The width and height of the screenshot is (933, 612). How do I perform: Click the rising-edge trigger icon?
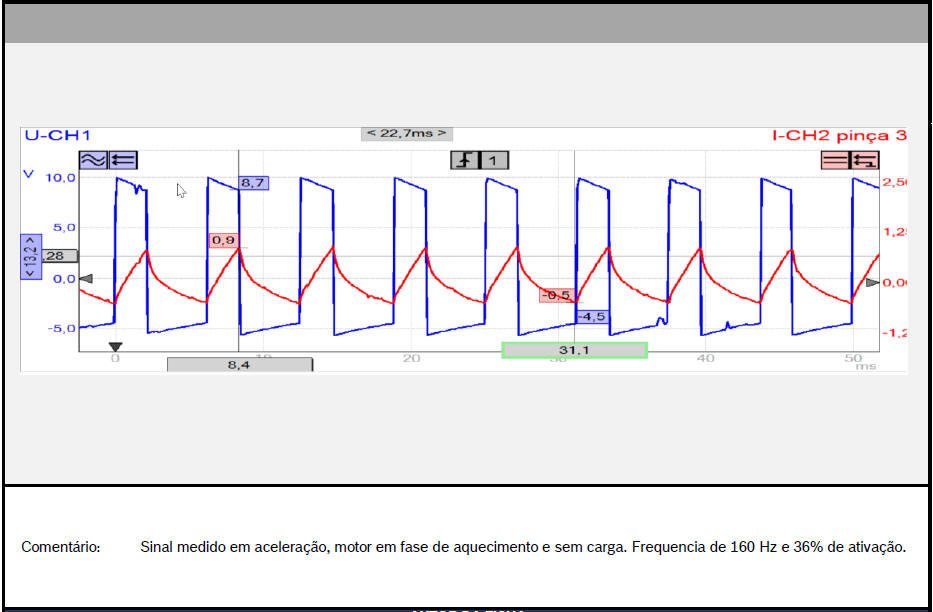click(465, 159)
